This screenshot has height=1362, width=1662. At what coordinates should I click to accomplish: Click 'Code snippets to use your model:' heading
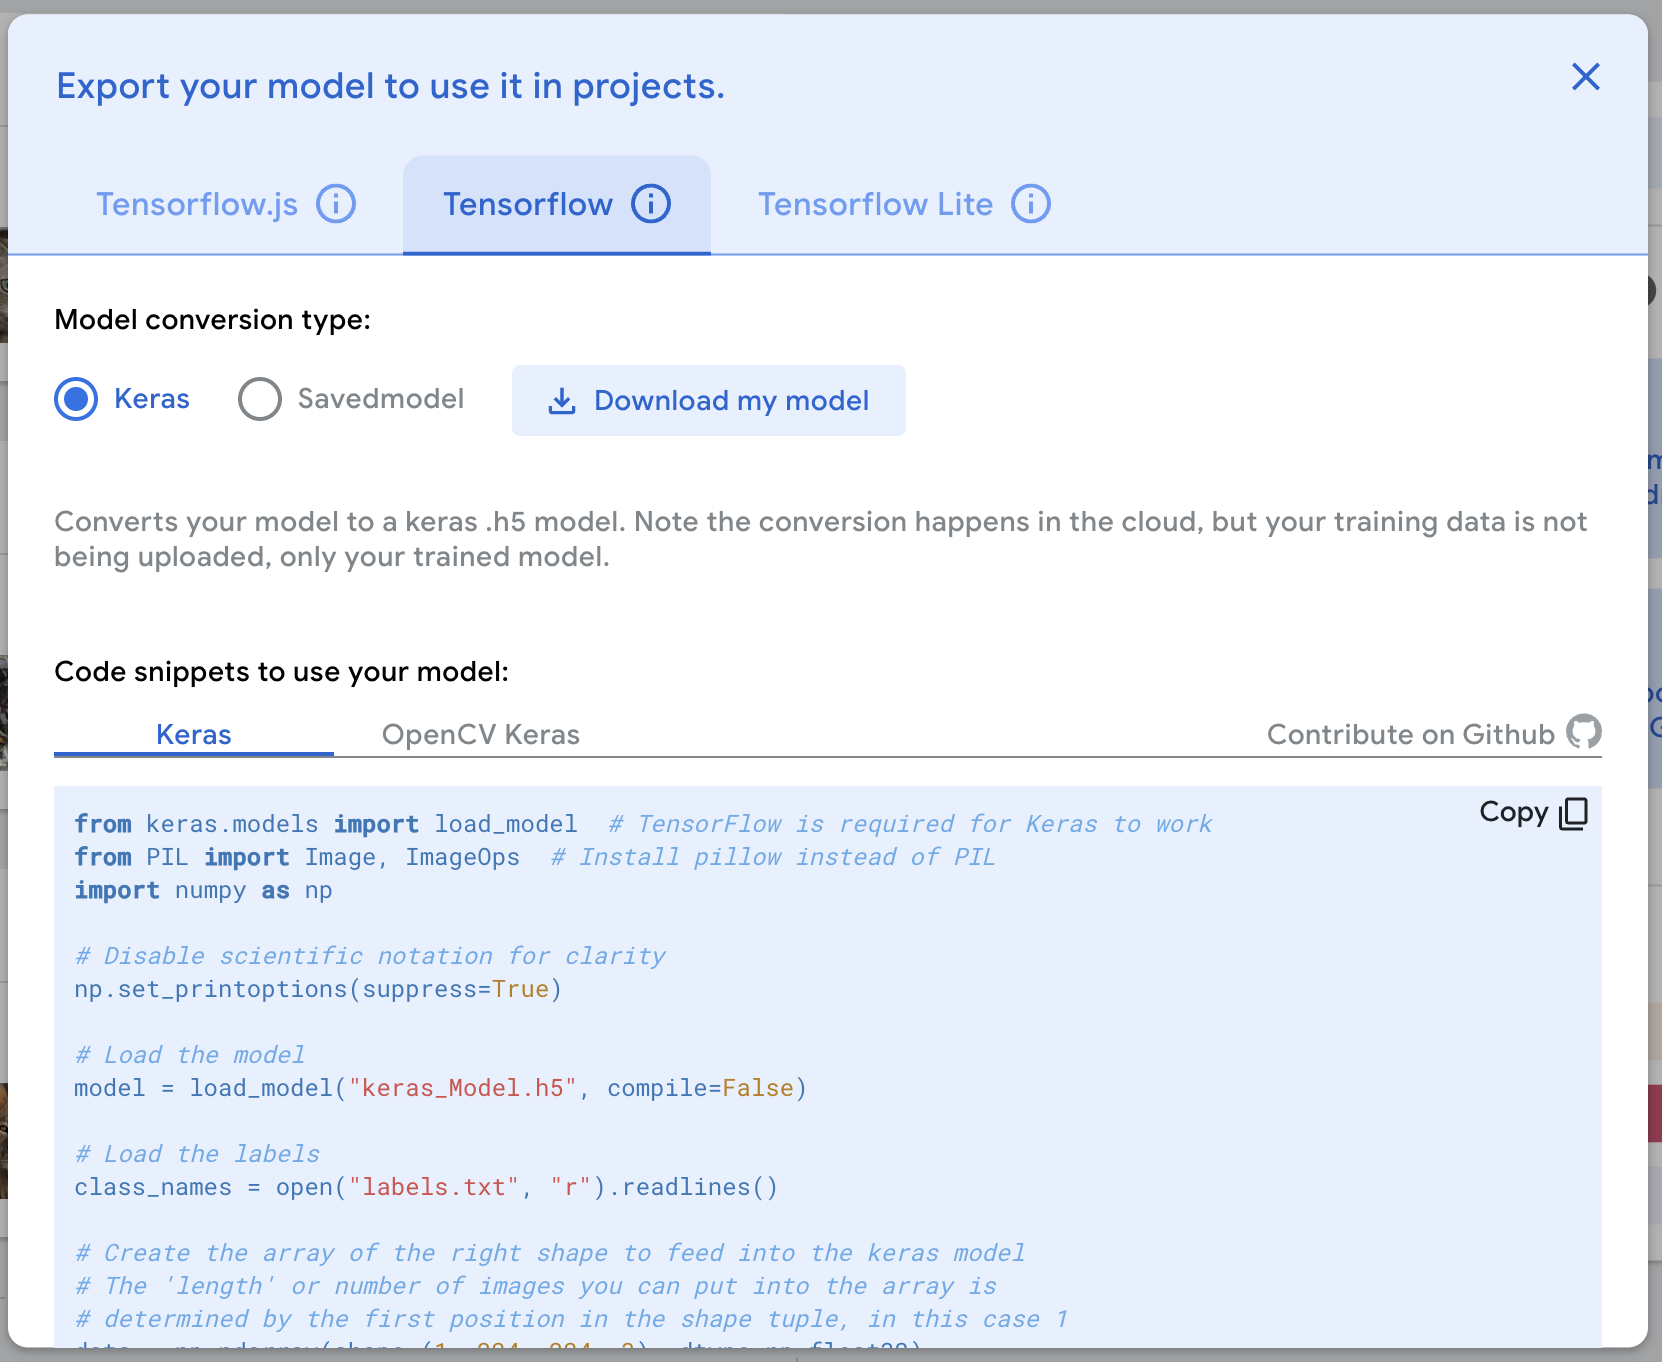pos(282,672)
